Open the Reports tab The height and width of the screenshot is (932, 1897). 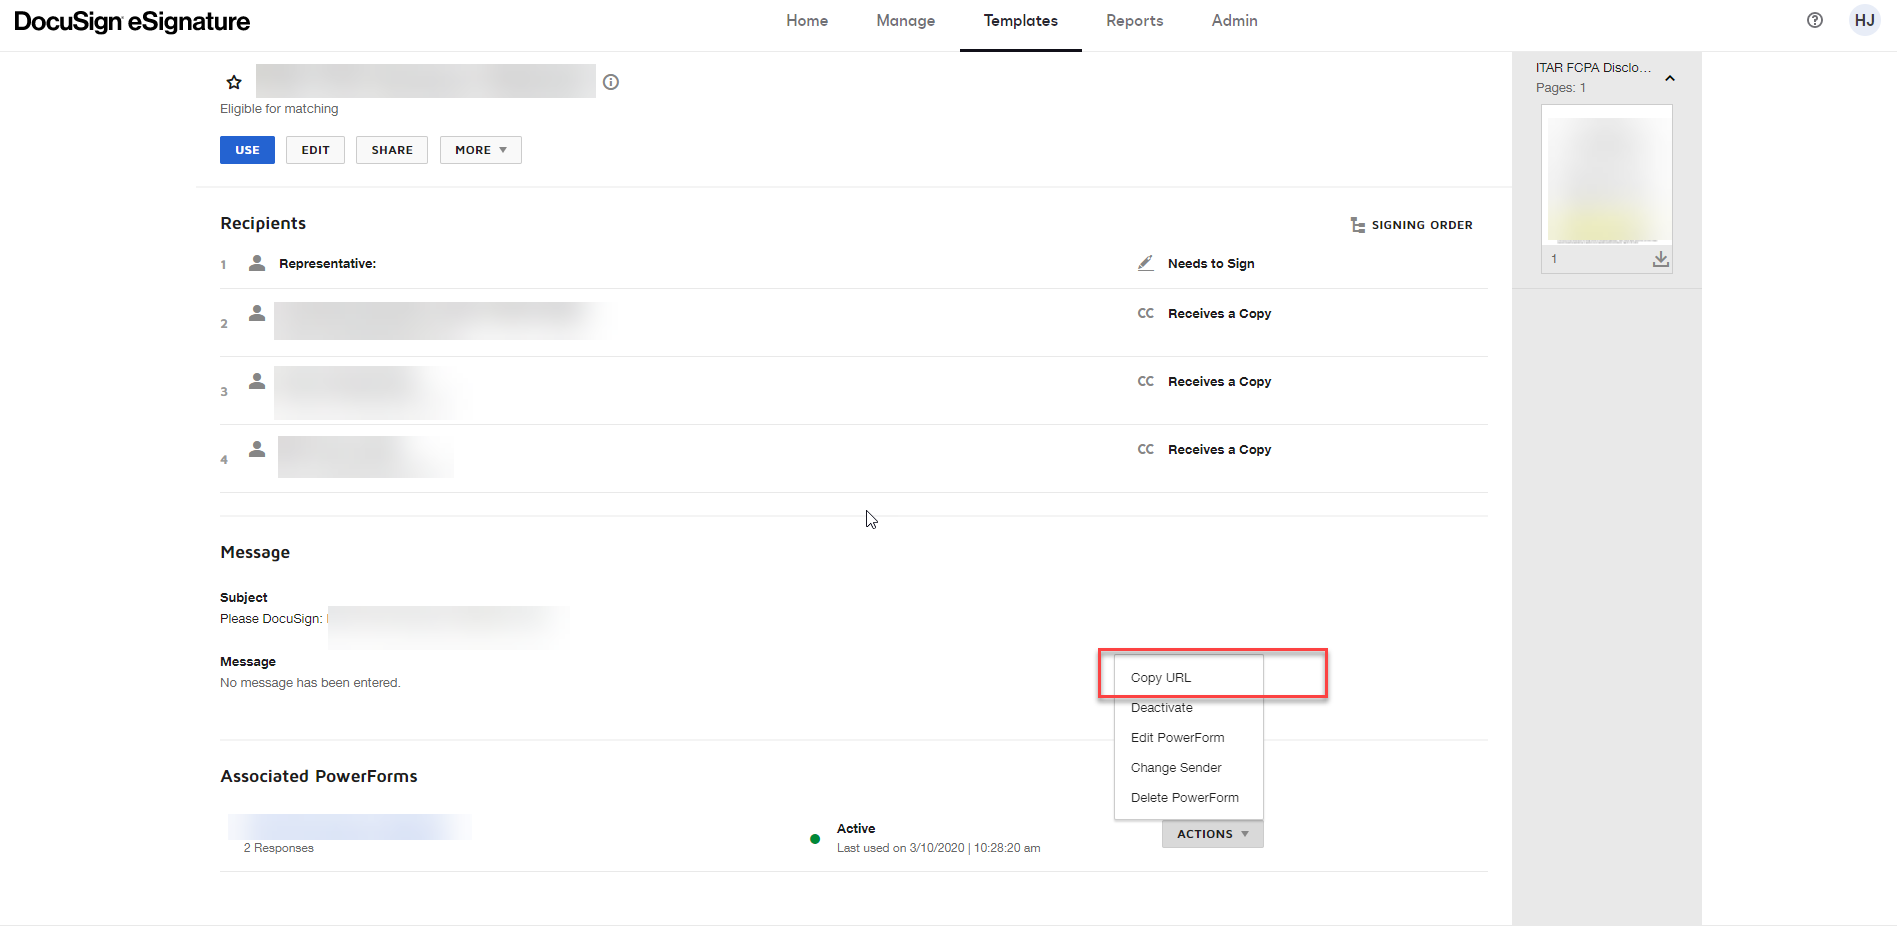[x=1135, y=21]
